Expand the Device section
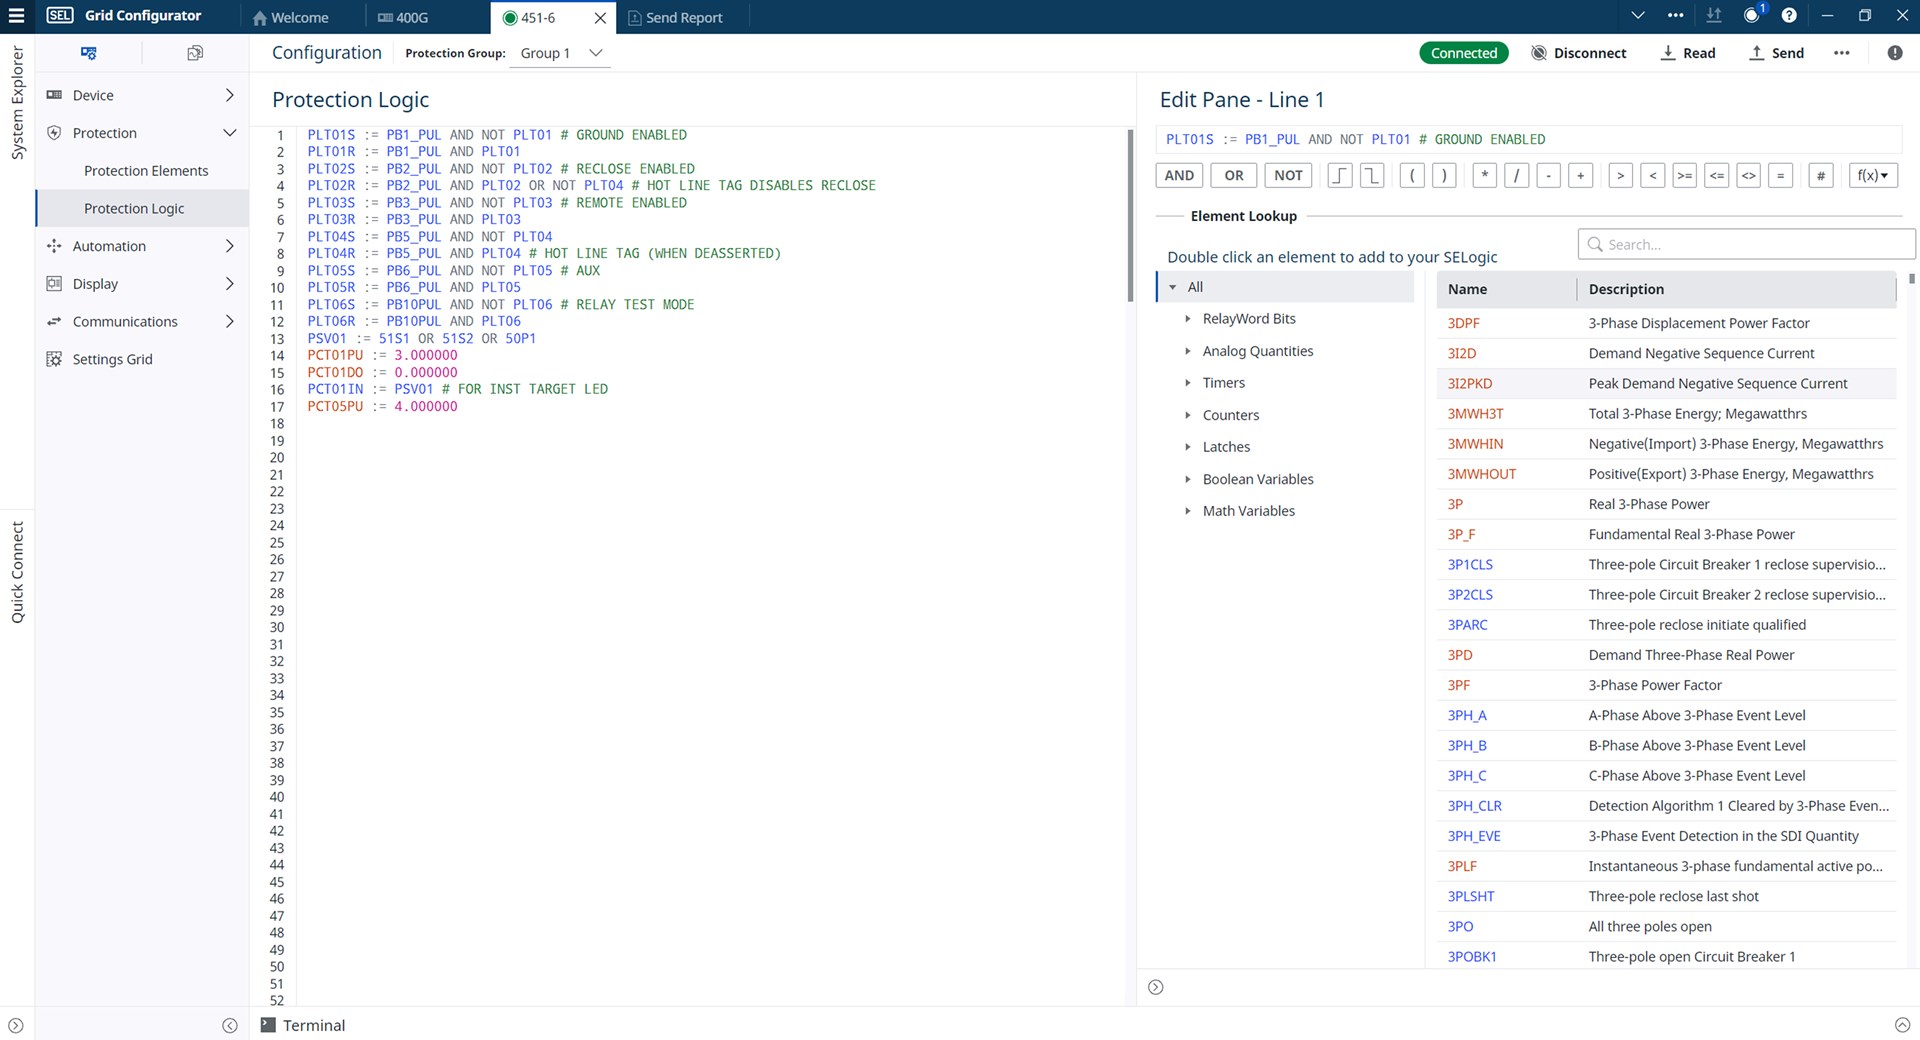This screenshot has height=1040, width=1920. 229,95
